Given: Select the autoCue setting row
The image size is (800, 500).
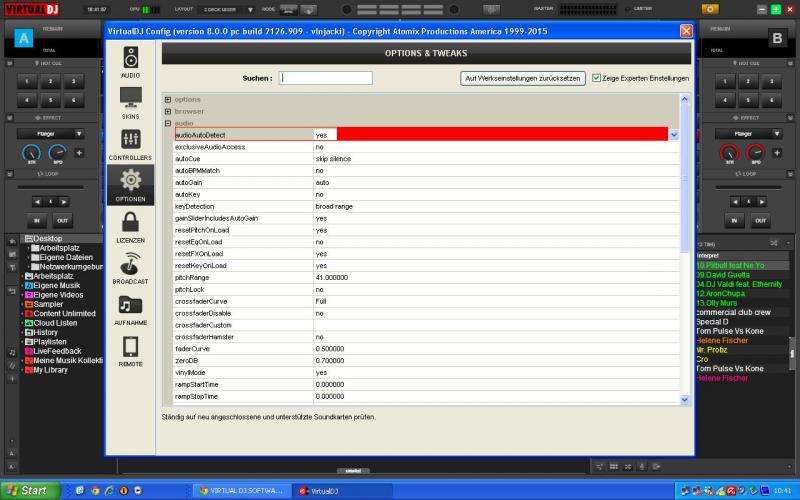Looking at the screenshot, I should (x=240, y=159).
